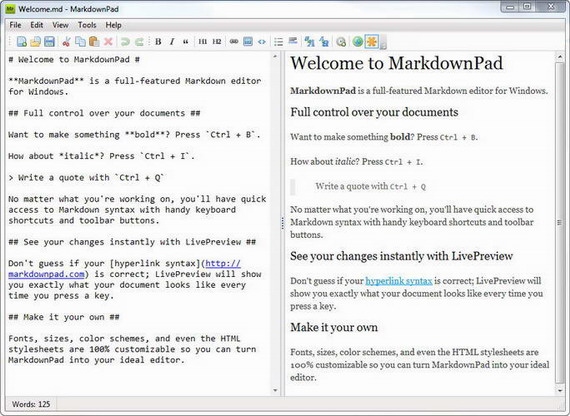Image resolution: width=570 pixels, height=416 pixels.
Task: Expand the toolbar overflow dropdown arrow
Action: (383, 43)
